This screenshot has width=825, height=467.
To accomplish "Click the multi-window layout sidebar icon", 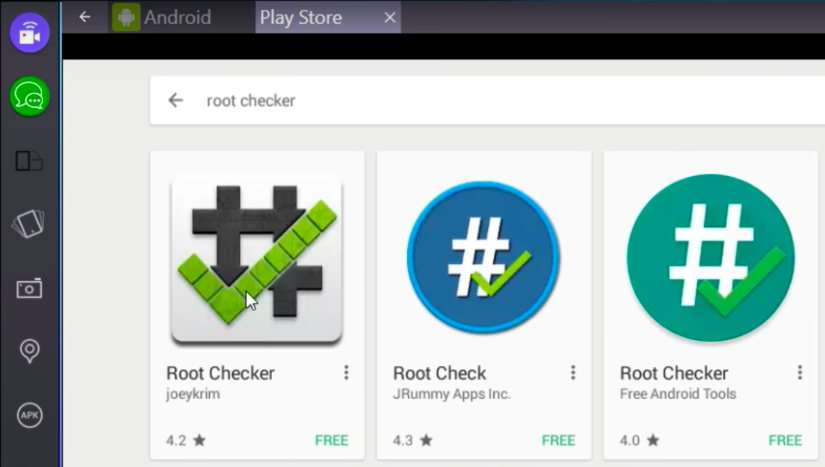I will (x=29, y=161).
